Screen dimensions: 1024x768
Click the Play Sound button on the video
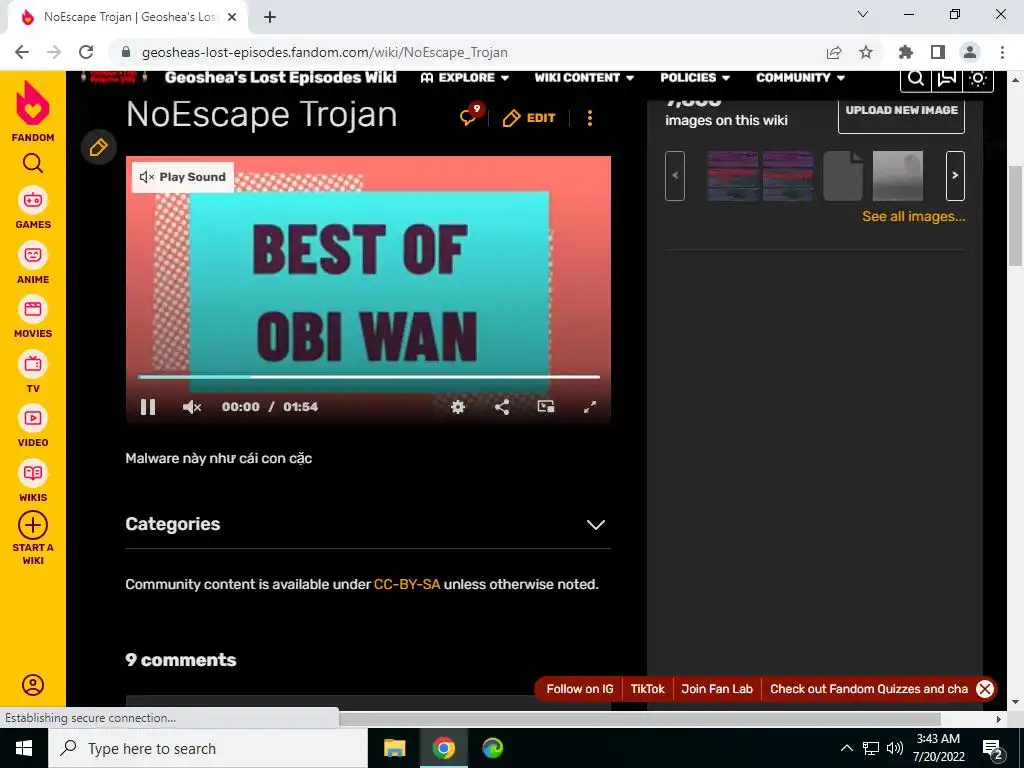click(183, 177)
